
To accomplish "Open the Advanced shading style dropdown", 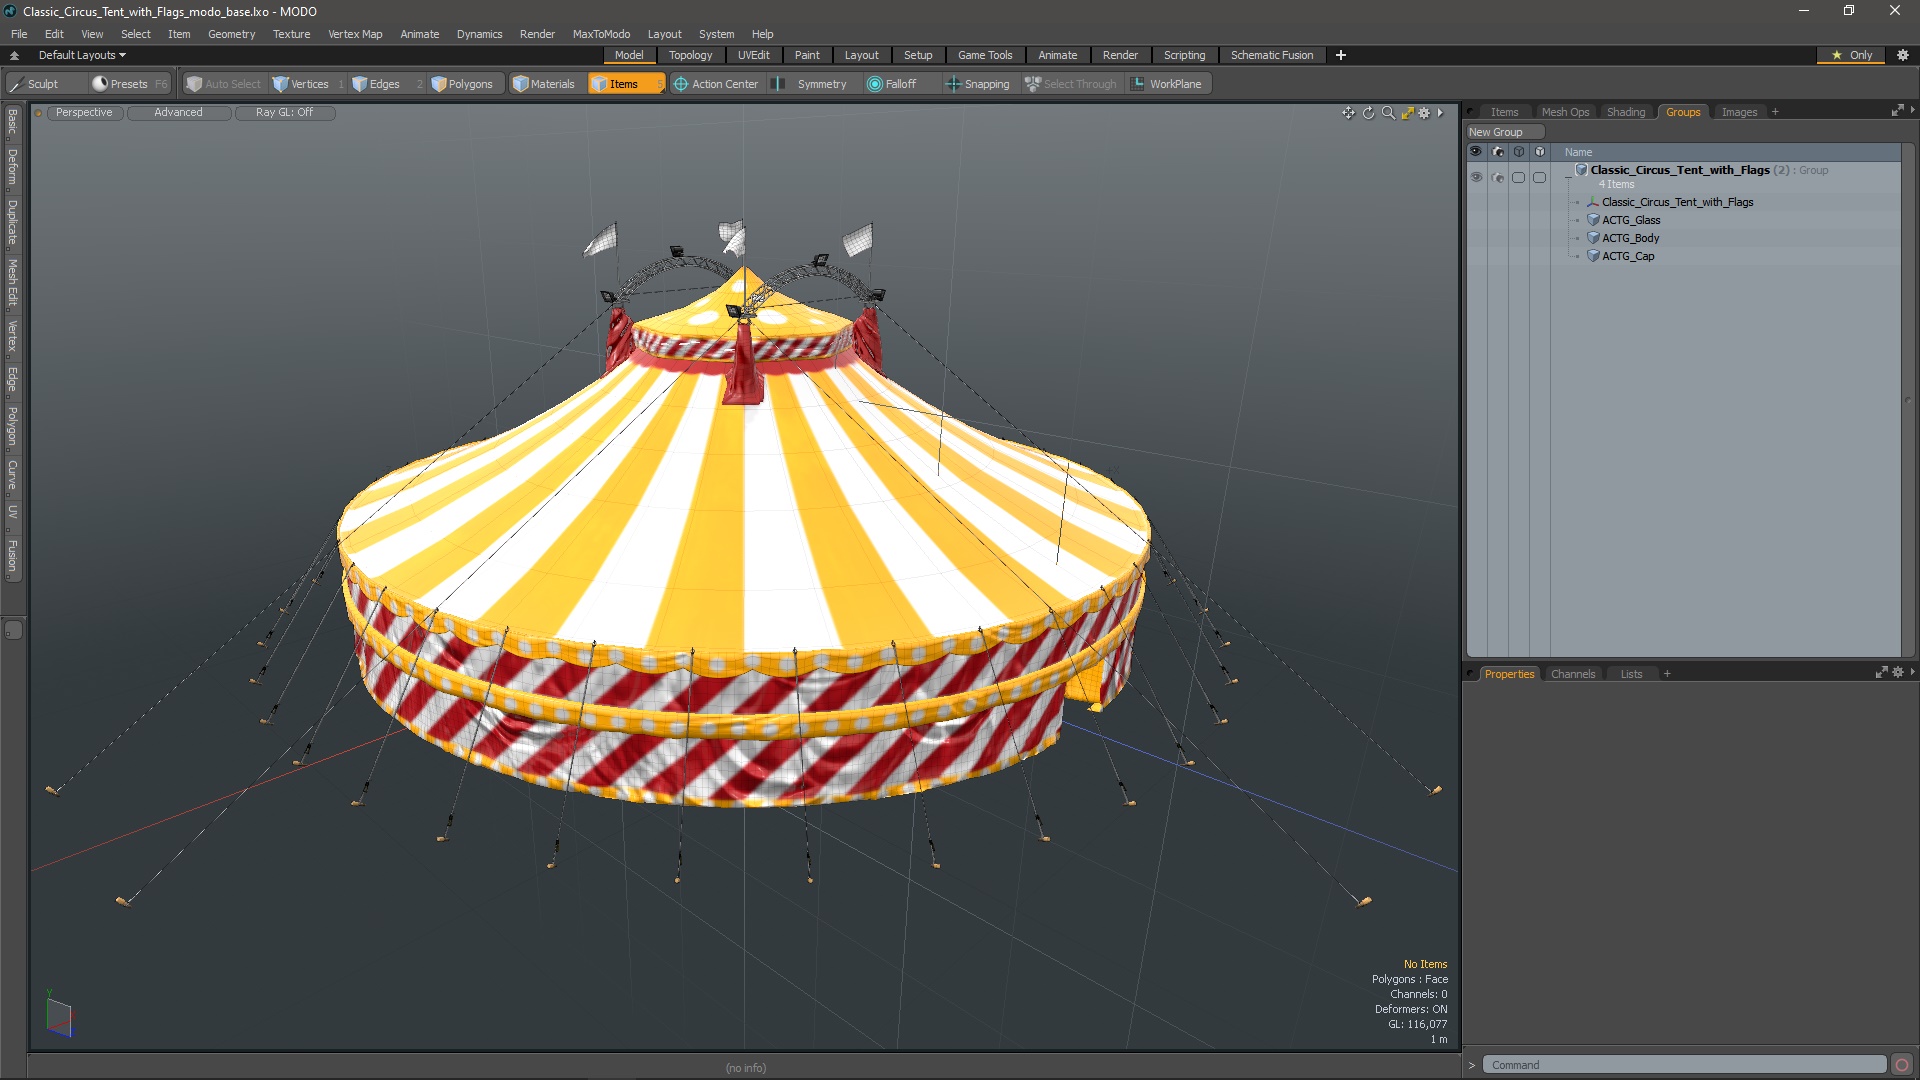I will click(178, 113).
